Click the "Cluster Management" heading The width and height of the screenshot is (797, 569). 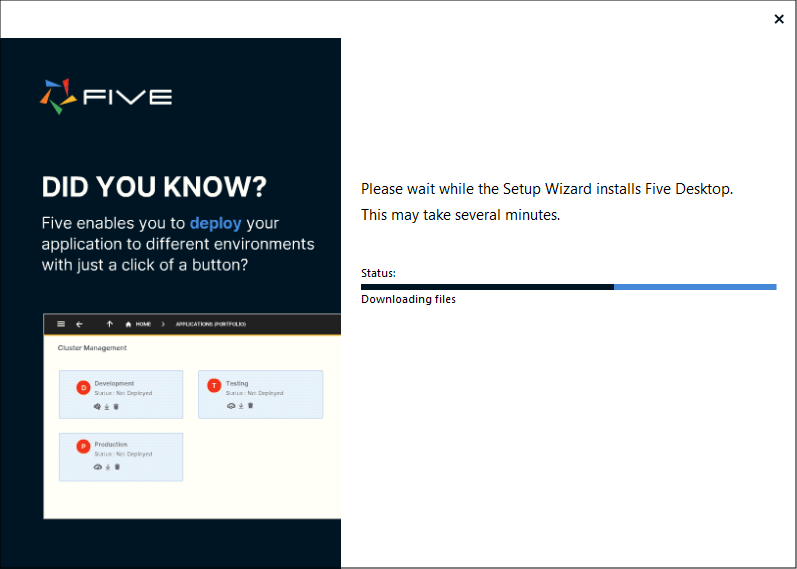tap(92, 348)
